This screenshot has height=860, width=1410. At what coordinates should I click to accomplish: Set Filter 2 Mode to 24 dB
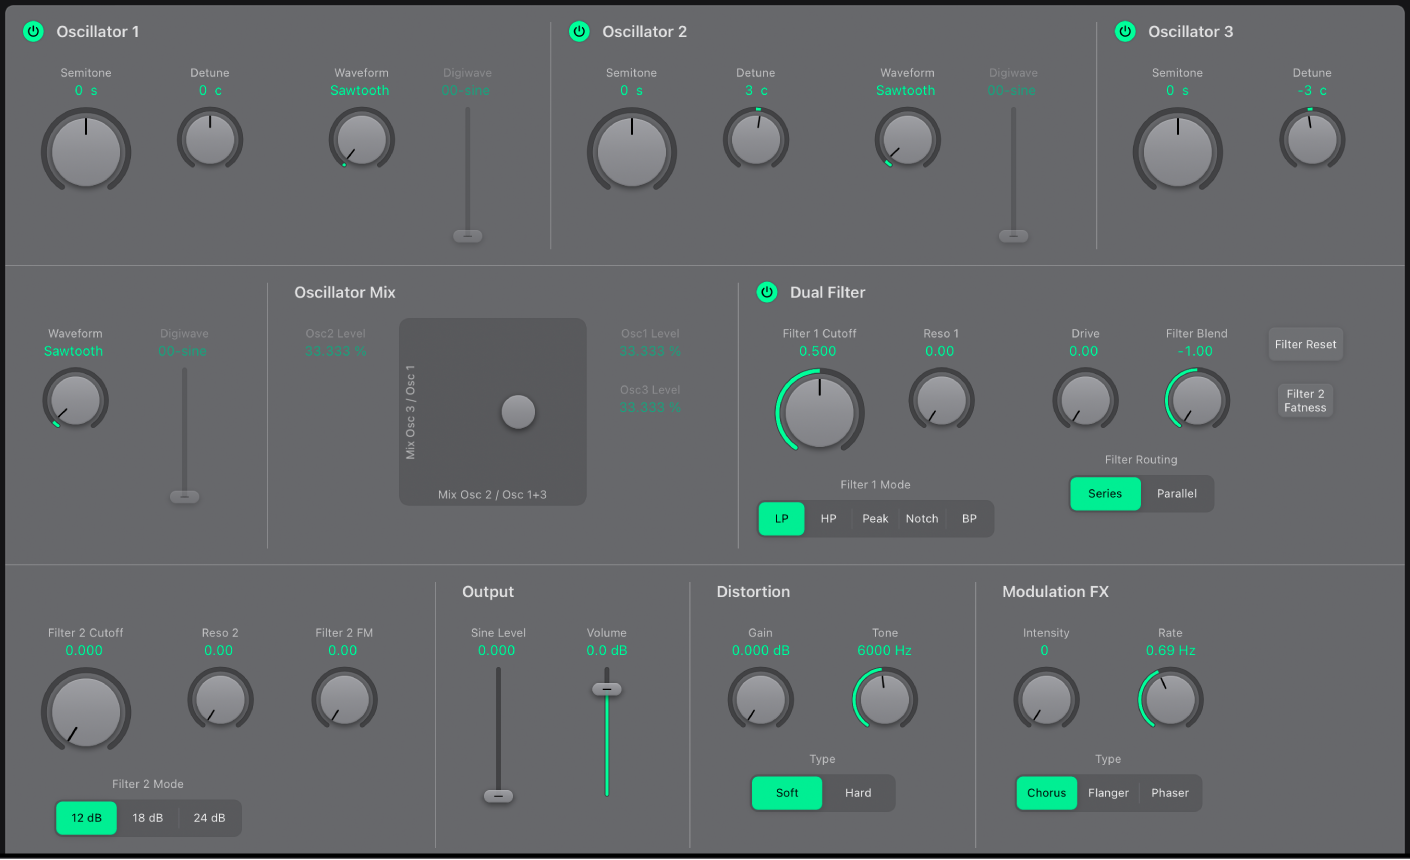[209, 818]
